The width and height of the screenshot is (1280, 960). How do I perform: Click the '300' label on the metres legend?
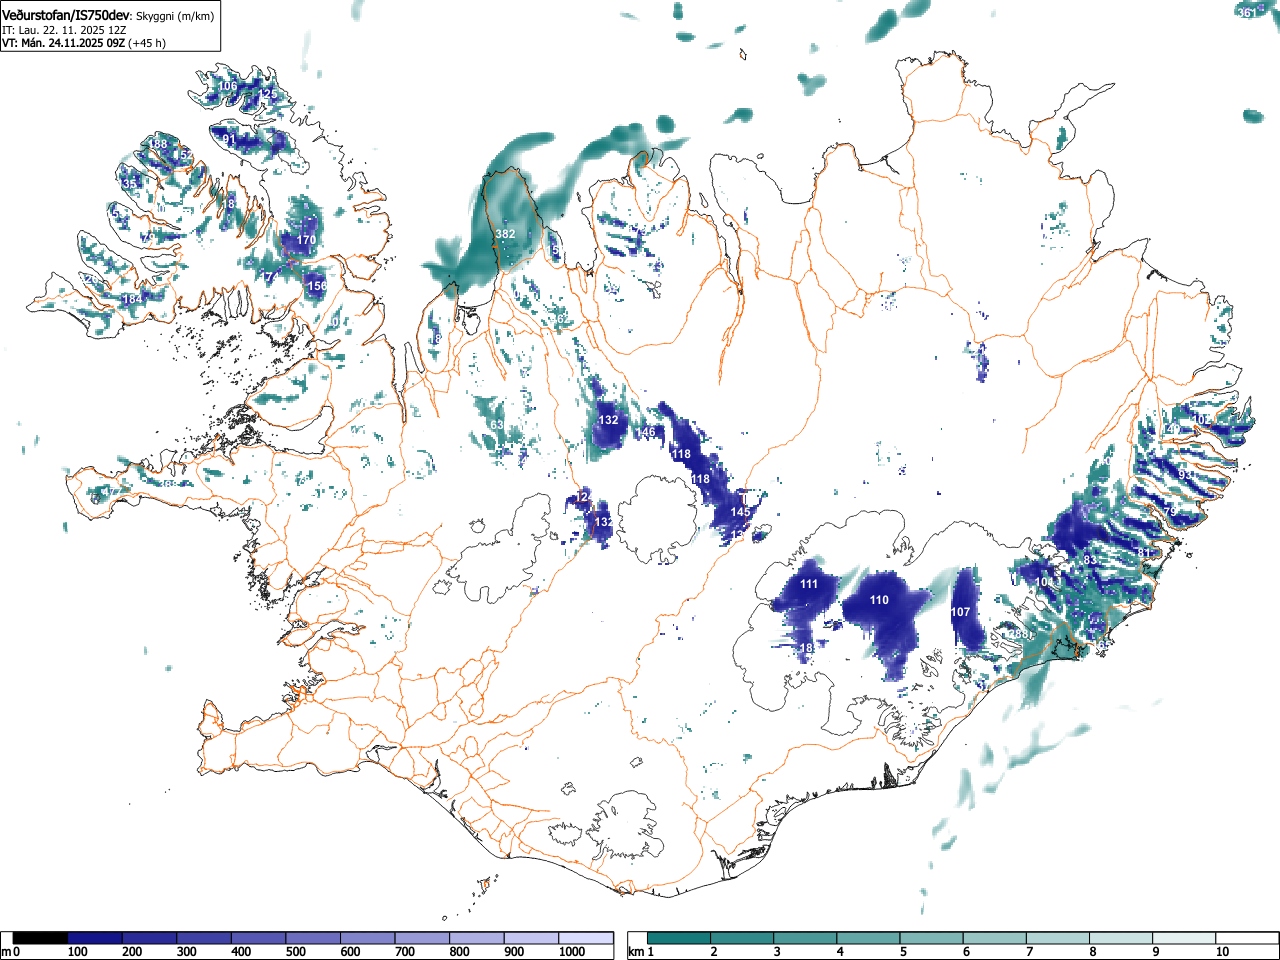pyautogui.click(x=187, y=952)
